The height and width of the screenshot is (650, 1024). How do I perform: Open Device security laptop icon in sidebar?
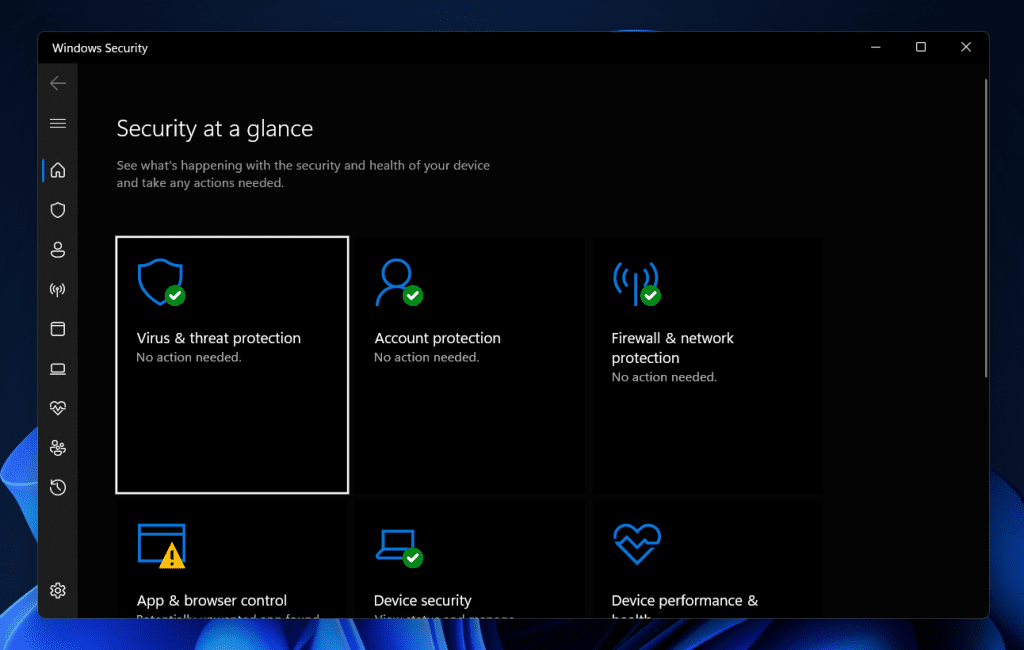click(58, 369)
